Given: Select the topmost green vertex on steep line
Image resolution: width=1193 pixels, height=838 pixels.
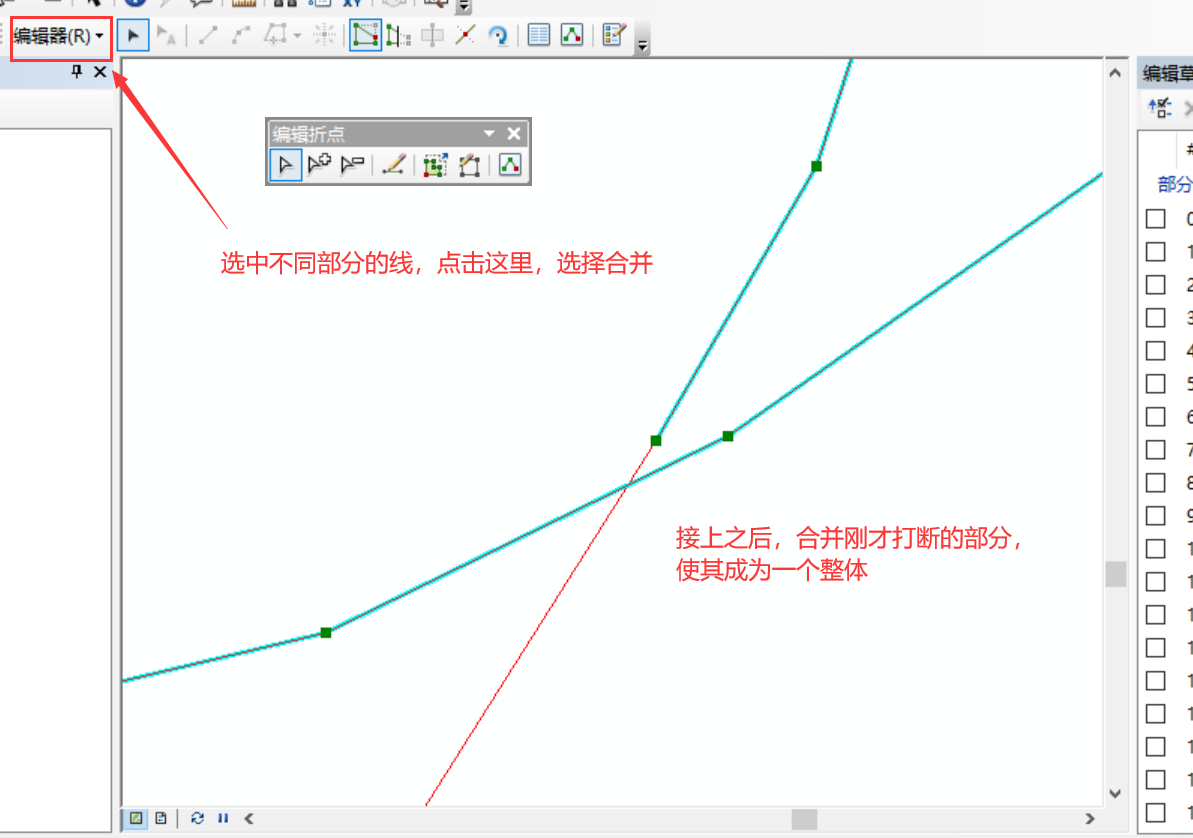Looking at the screenshot, I should (x=816, y=166).
